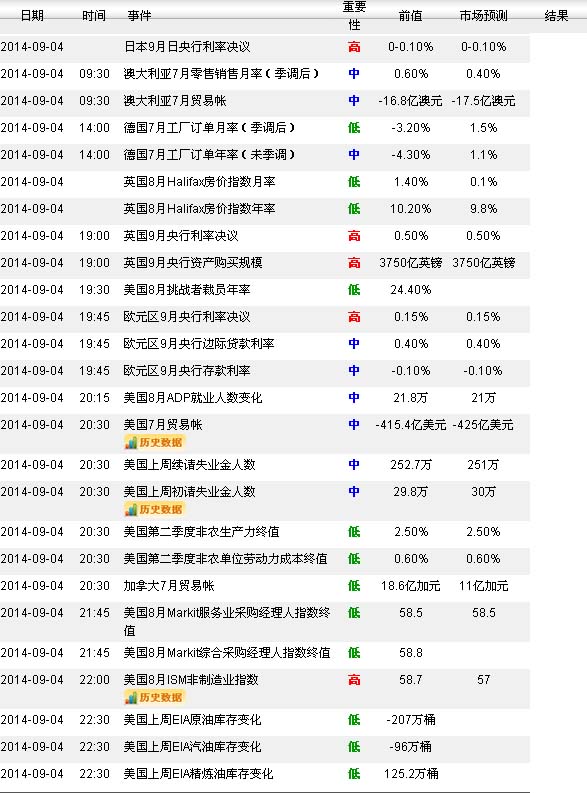Select event 美国第二季度非农生产力终值

202,532
